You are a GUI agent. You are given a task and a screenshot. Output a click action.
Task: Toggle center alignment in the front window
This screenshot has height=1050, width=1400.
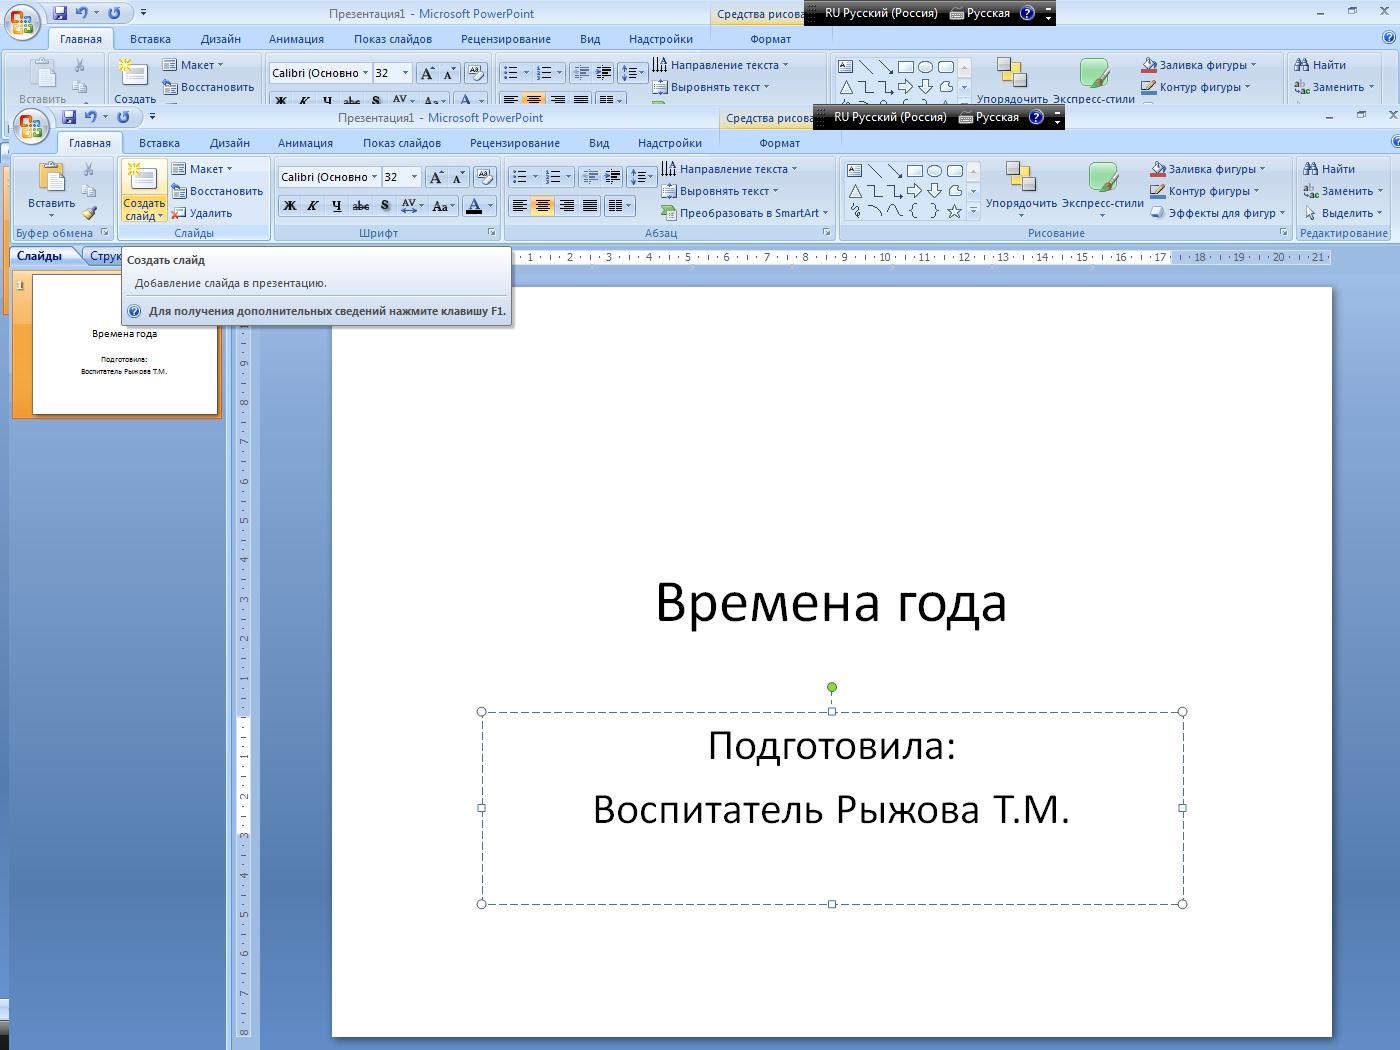click(542, 206)
